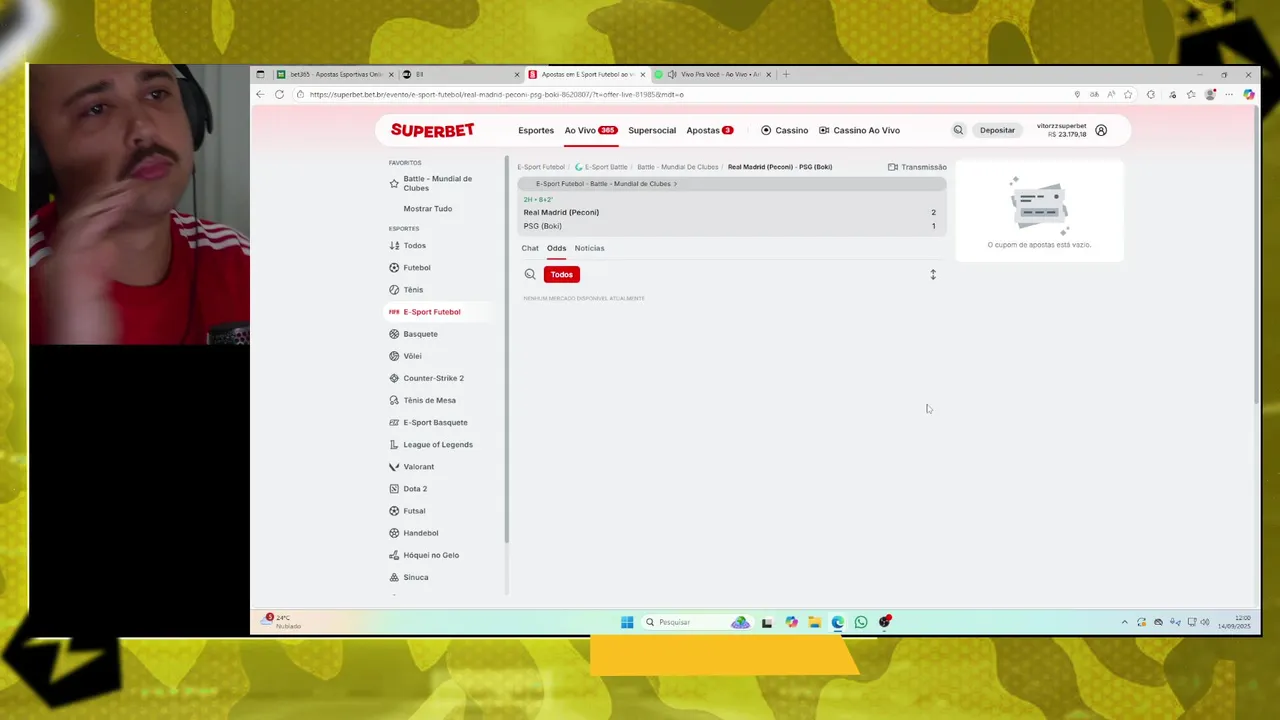The height and width of the screenshot is (720, 1280).
Task: Select the Todos market filter
Action: [562, 274]
